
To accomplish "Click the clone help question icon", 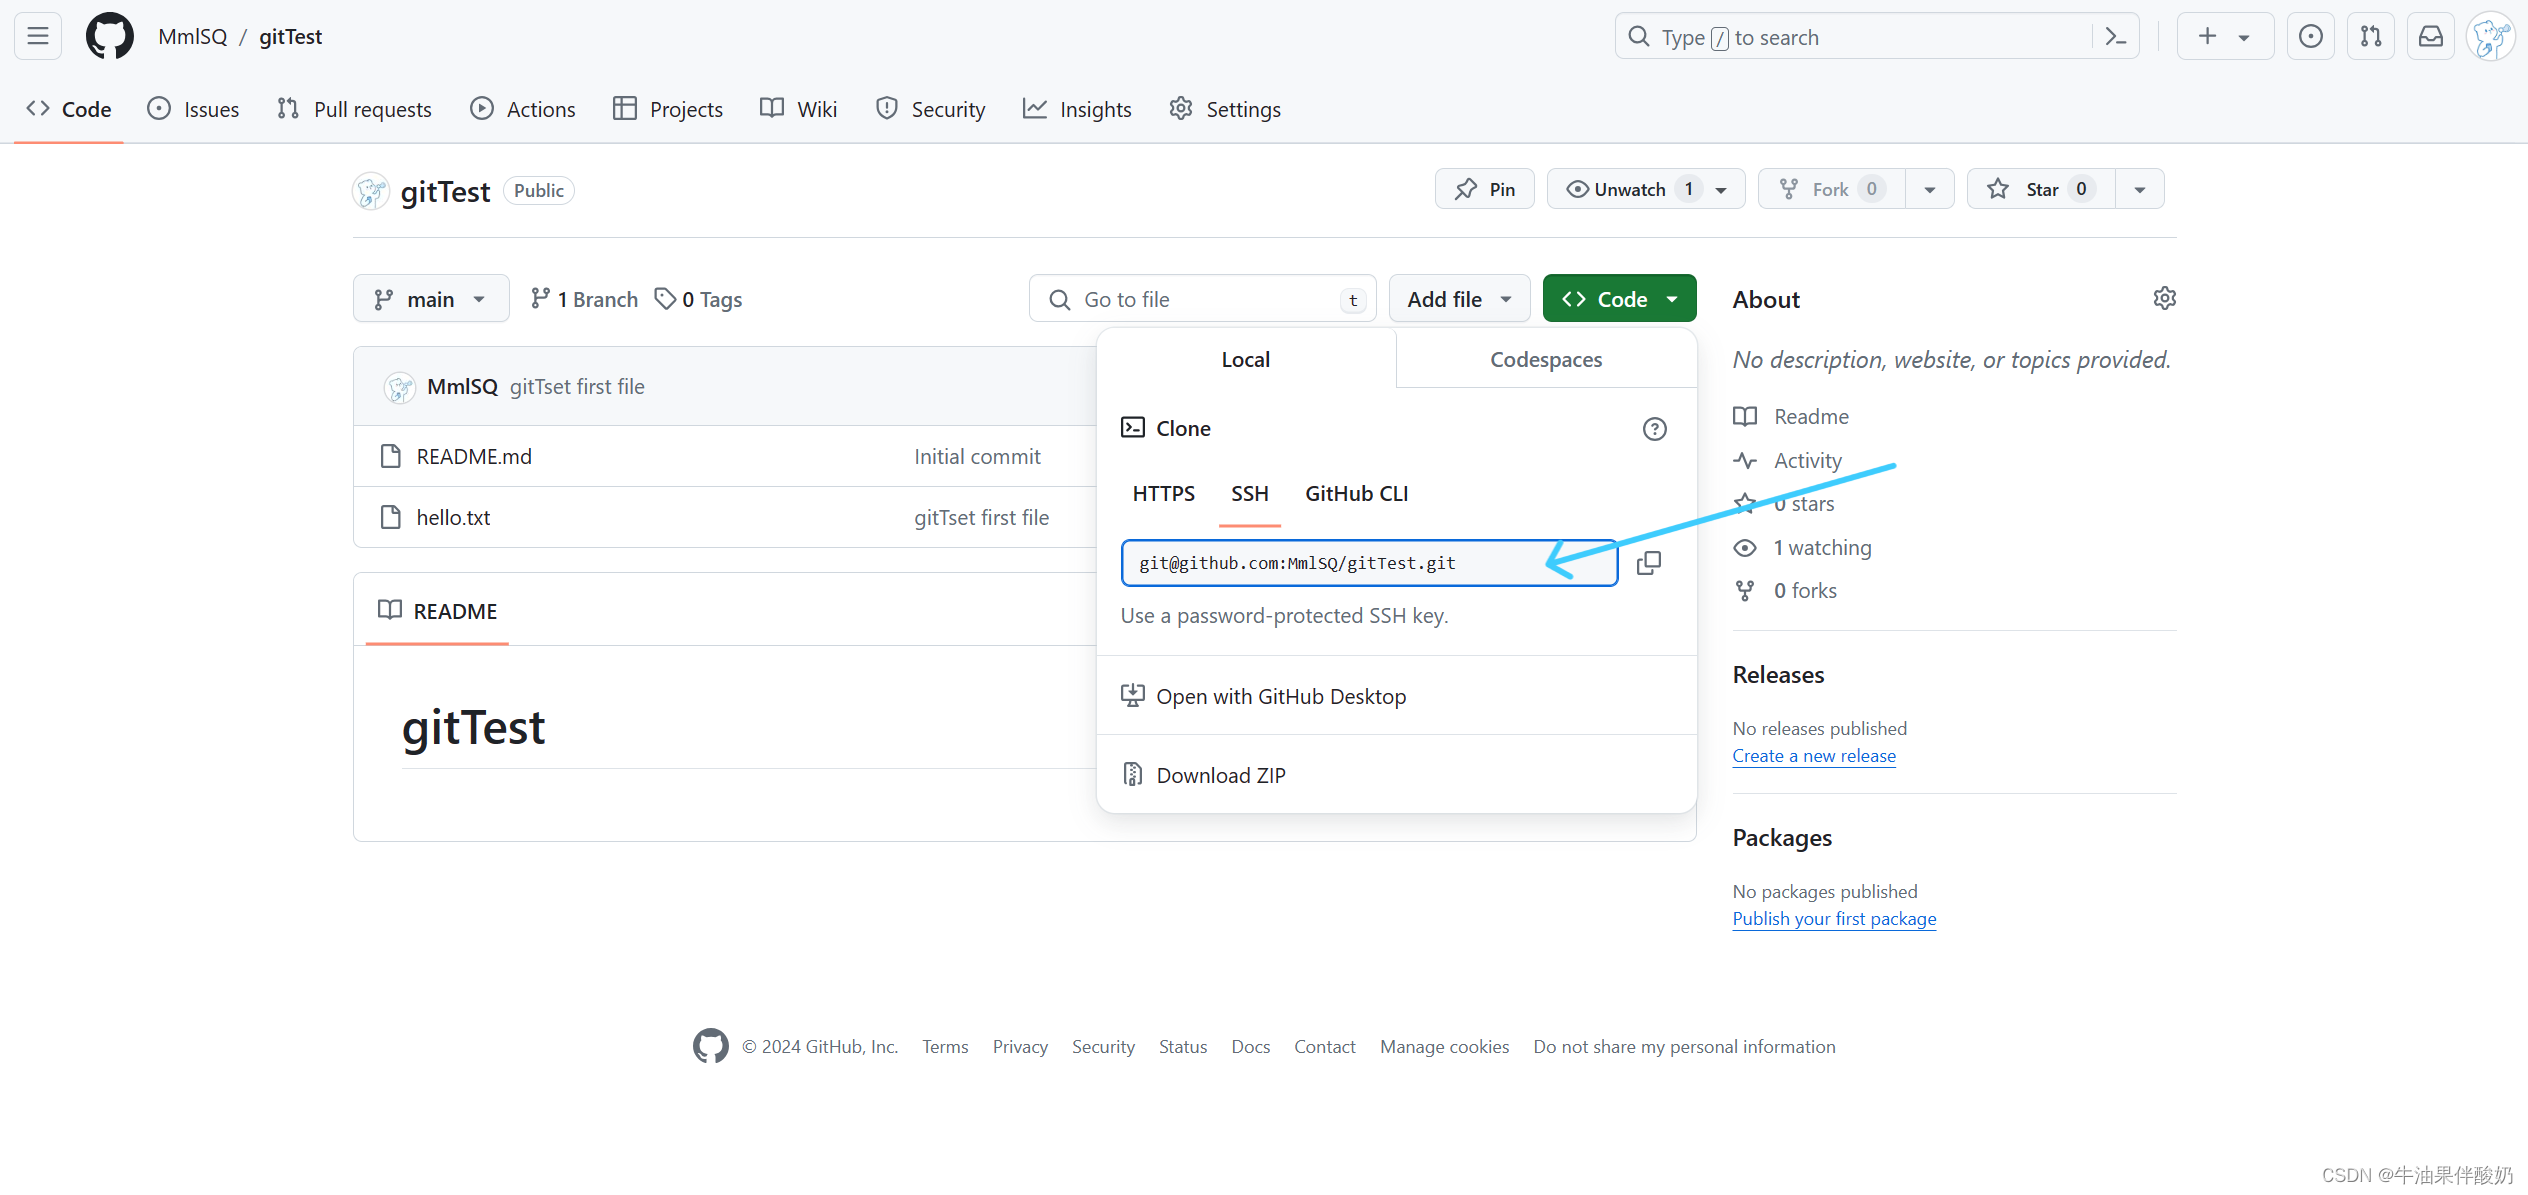I will [x=1654, y=429].
